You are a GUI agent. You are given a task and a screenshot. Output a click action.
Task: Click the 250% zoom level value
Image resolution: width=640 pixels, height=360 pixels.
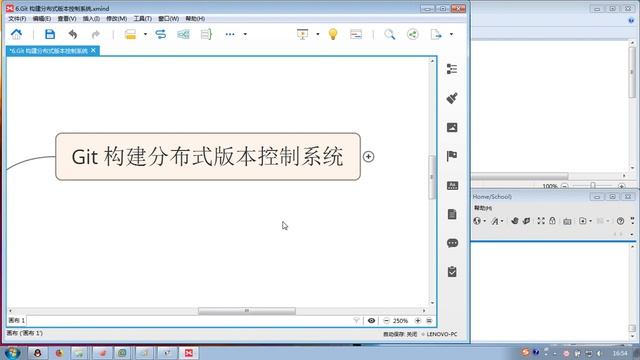[400, 321]
